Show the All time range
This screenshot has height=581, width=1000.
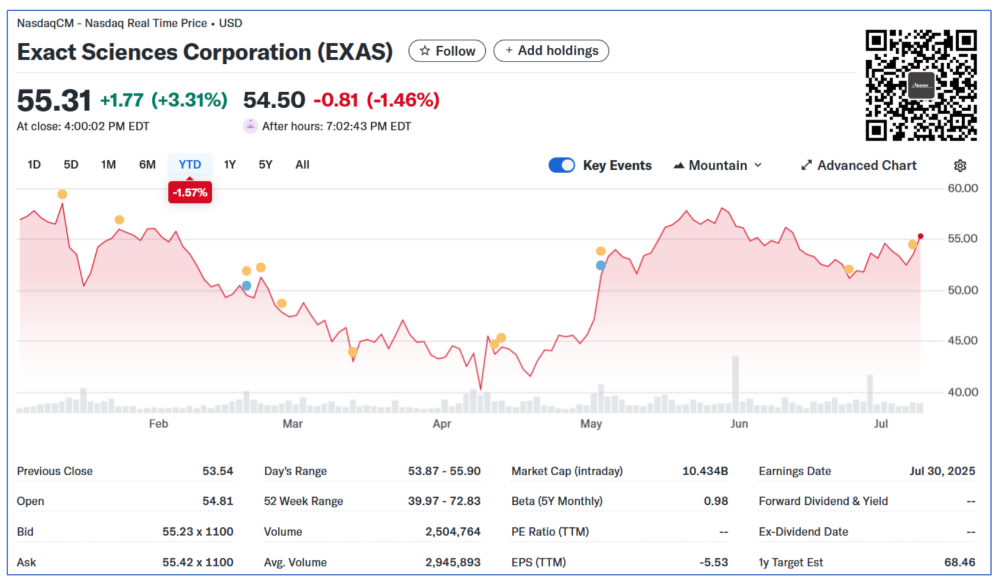click(x=302, y=165)
